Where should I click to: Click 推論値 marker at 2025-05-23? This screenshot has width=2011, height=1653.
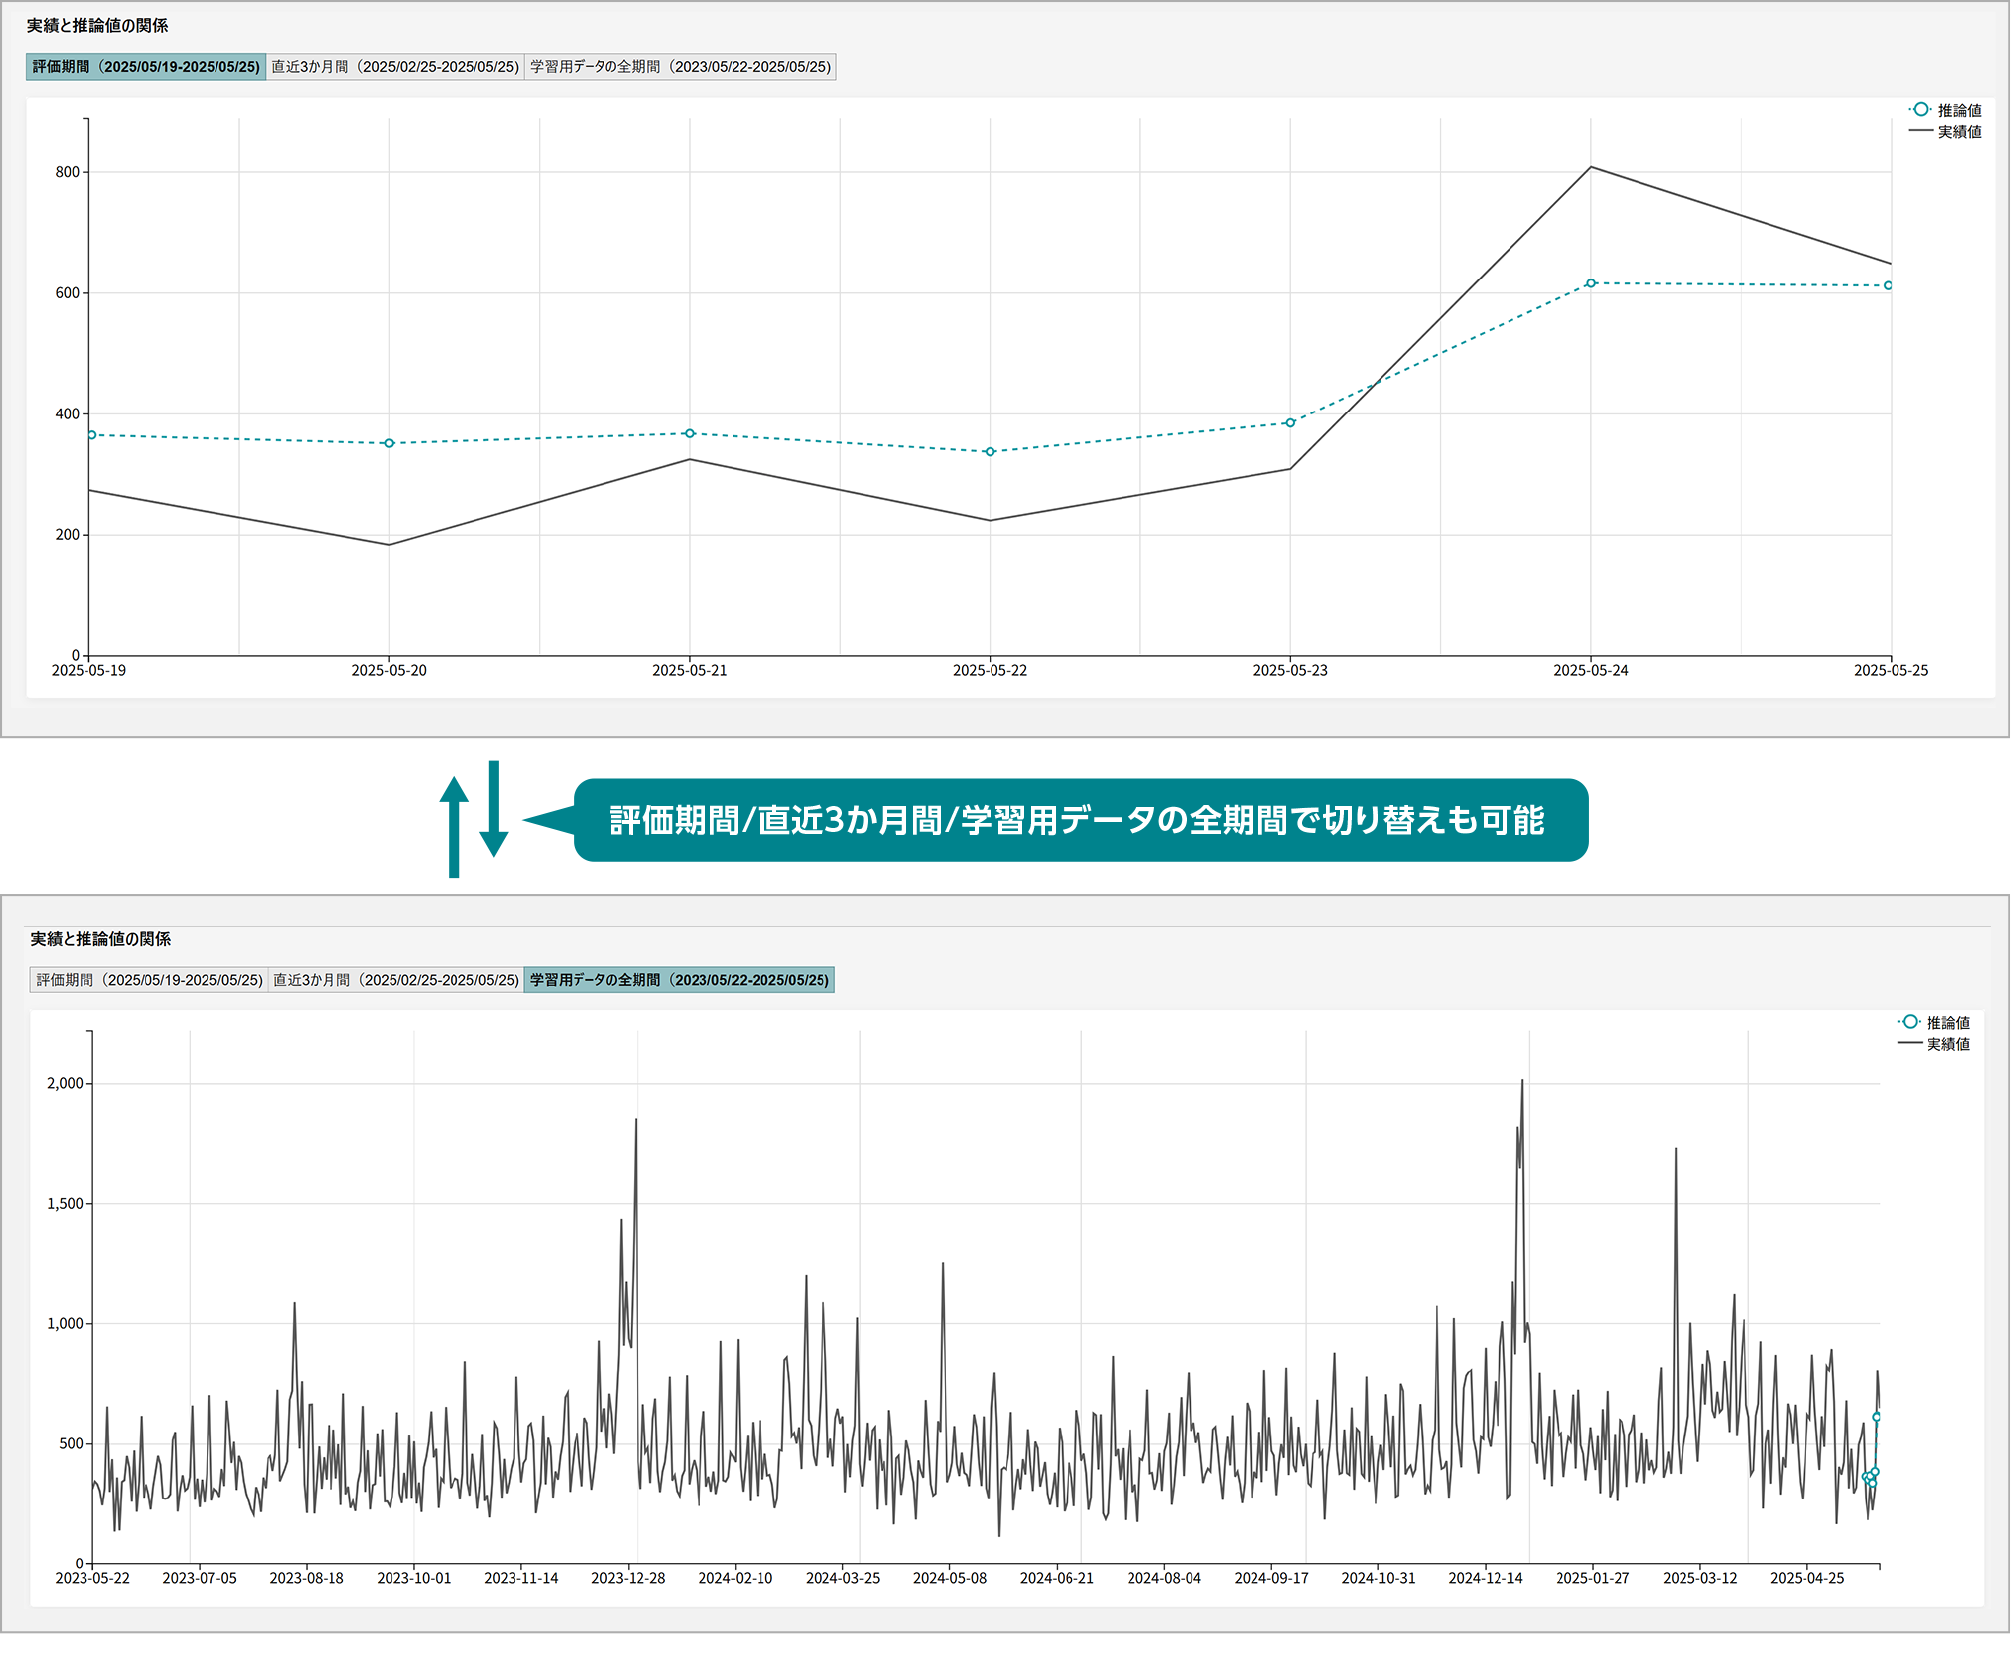coord(1290,423)
